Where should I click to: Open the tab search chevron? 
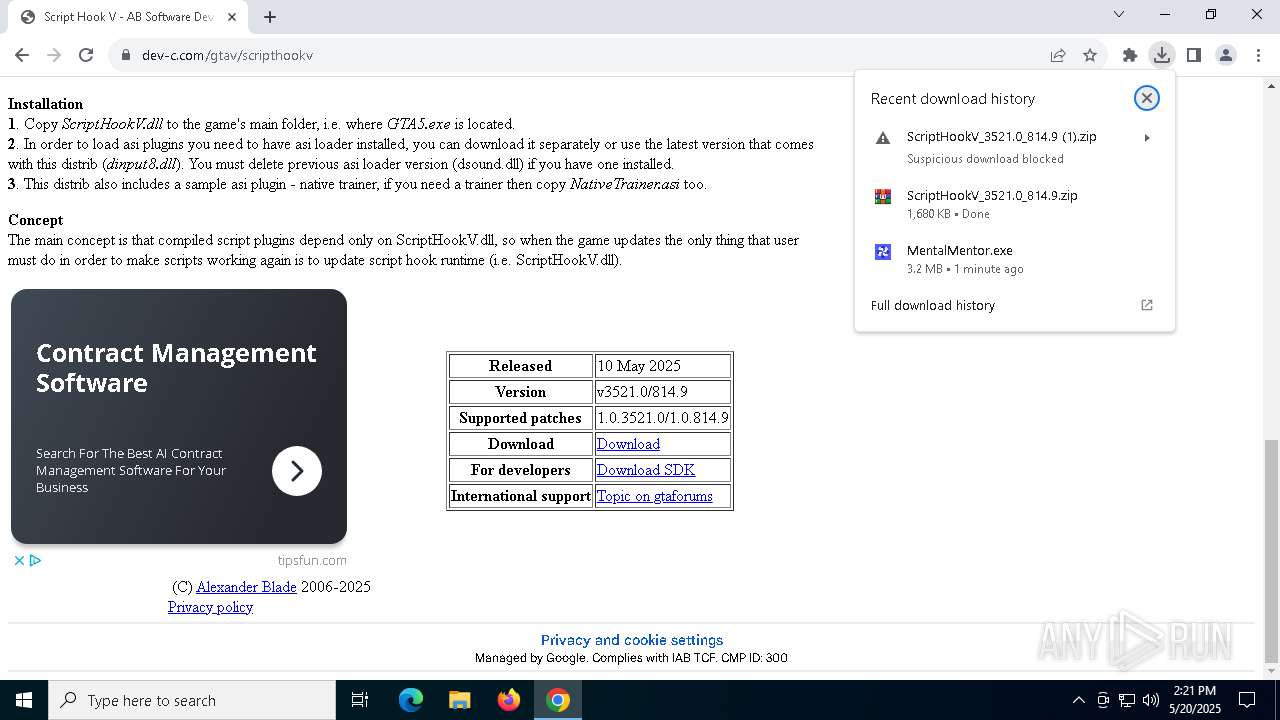pyautogui.click(x=1119, y=15)
